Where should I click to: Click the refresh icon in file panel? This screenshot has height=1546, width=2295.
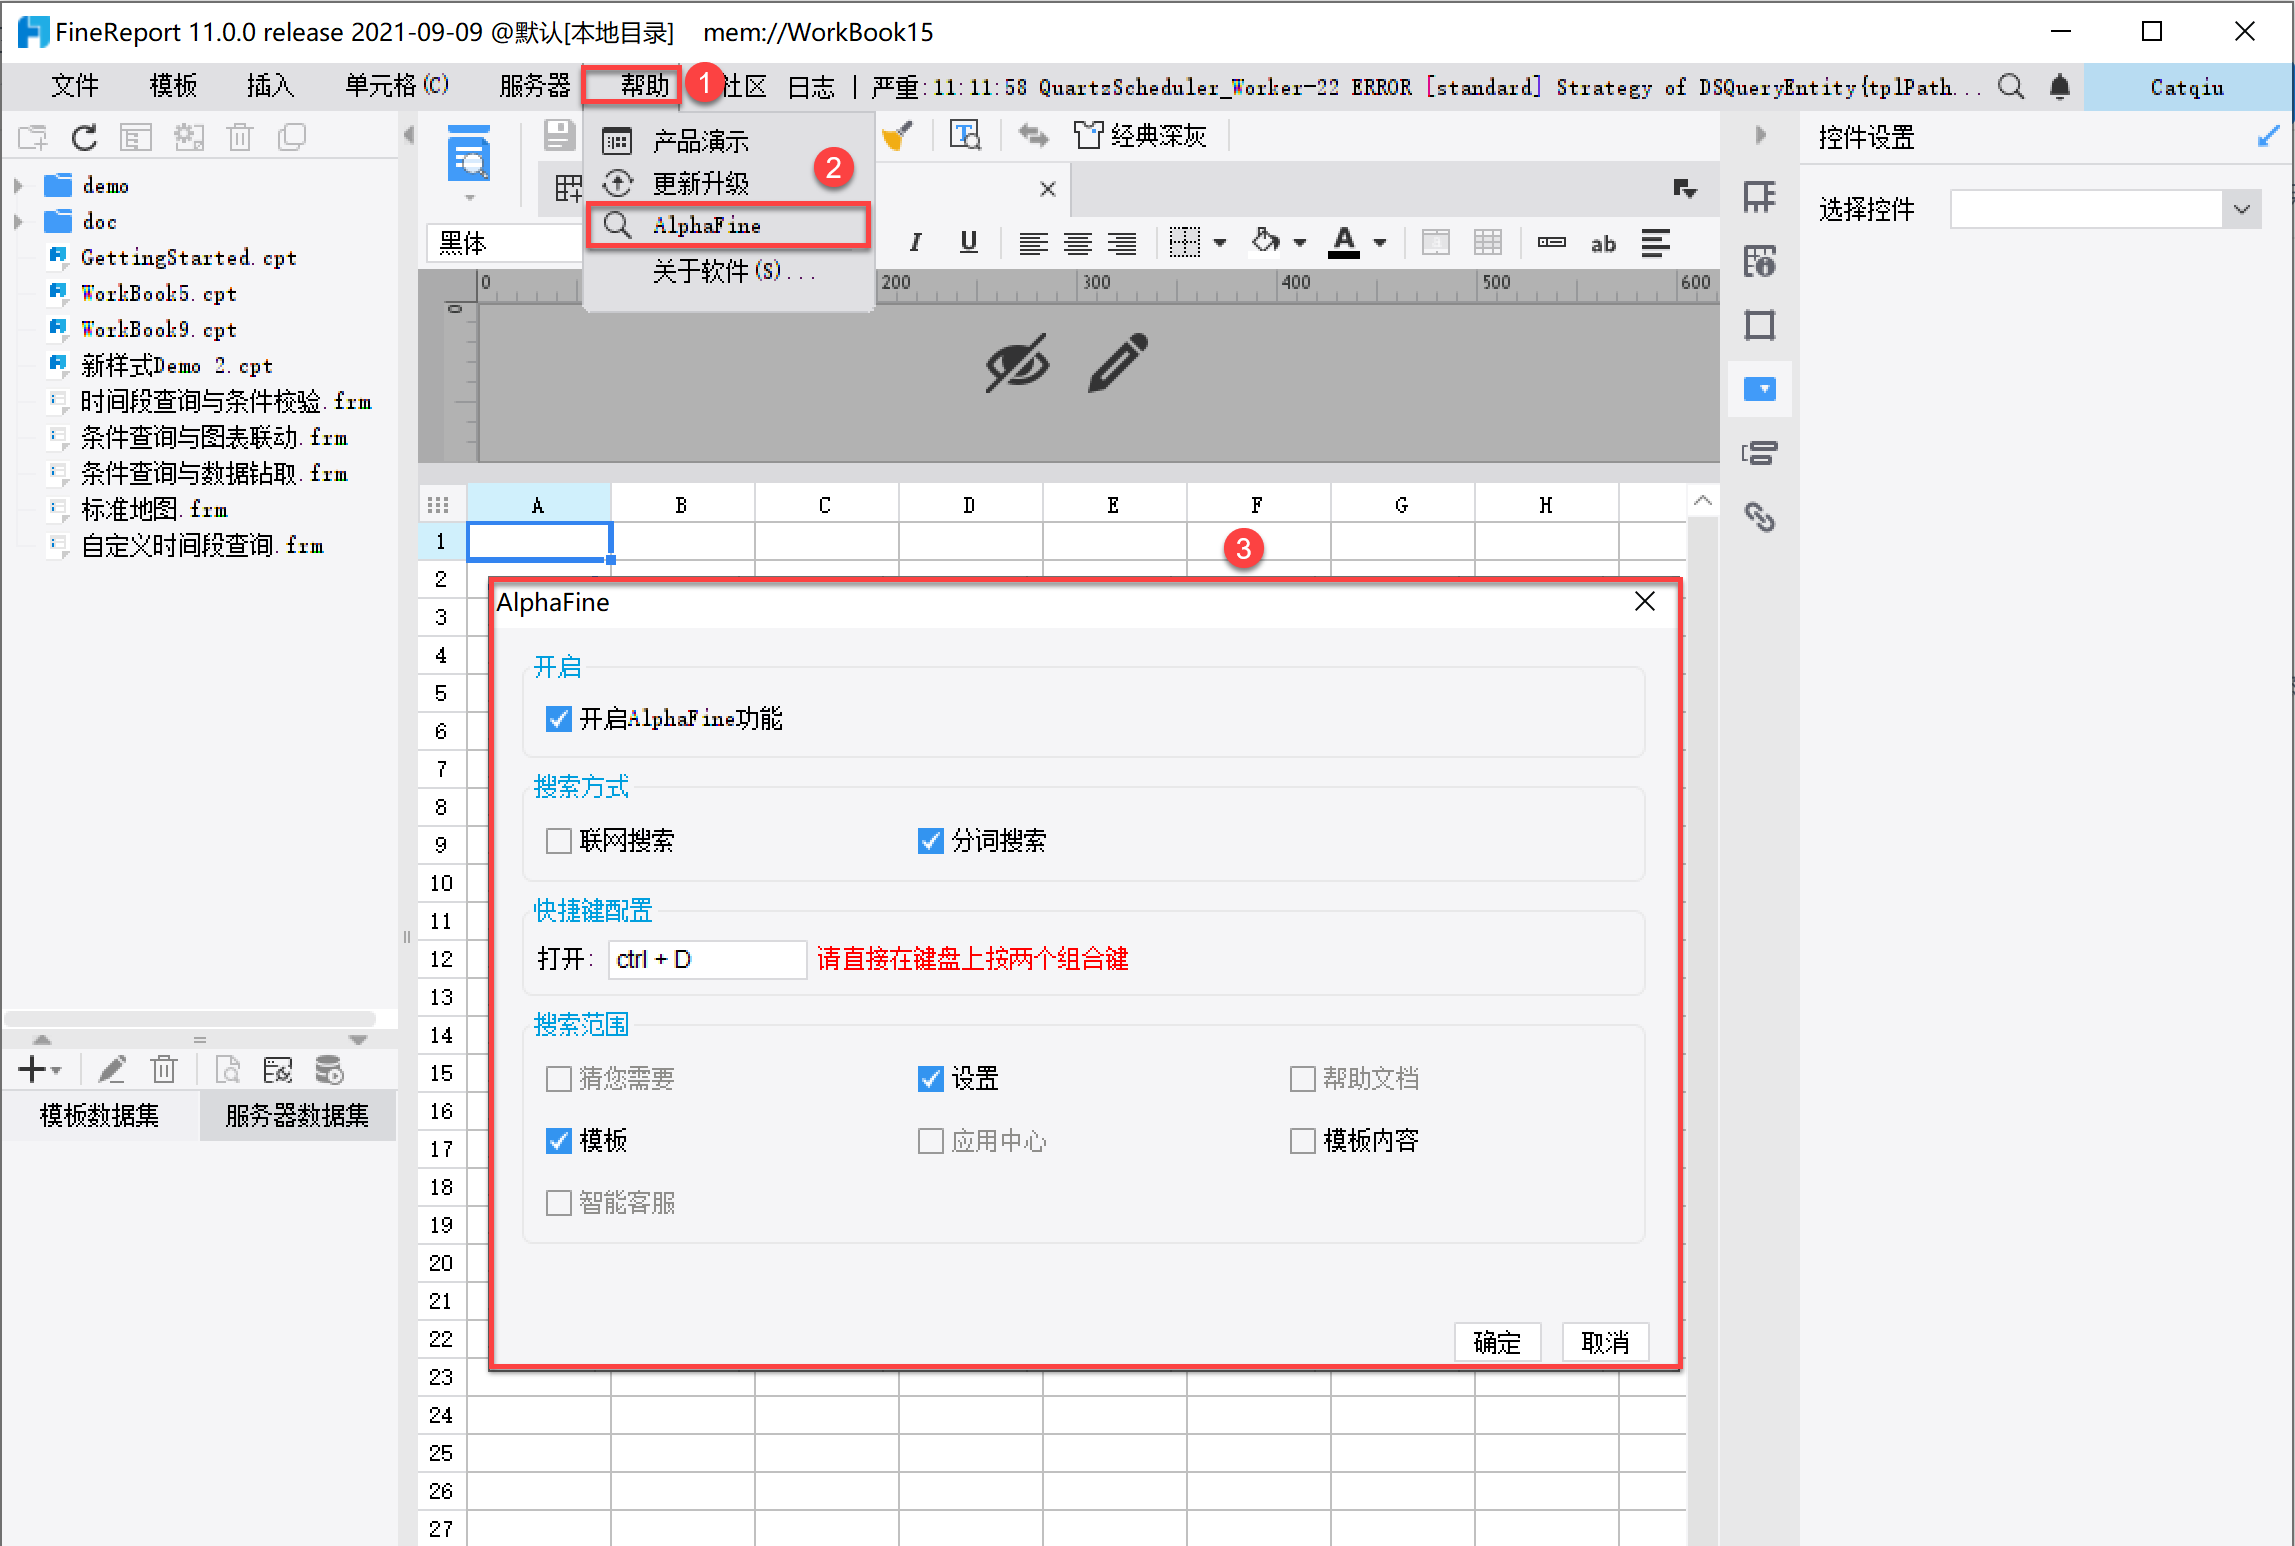coord(85,137)
